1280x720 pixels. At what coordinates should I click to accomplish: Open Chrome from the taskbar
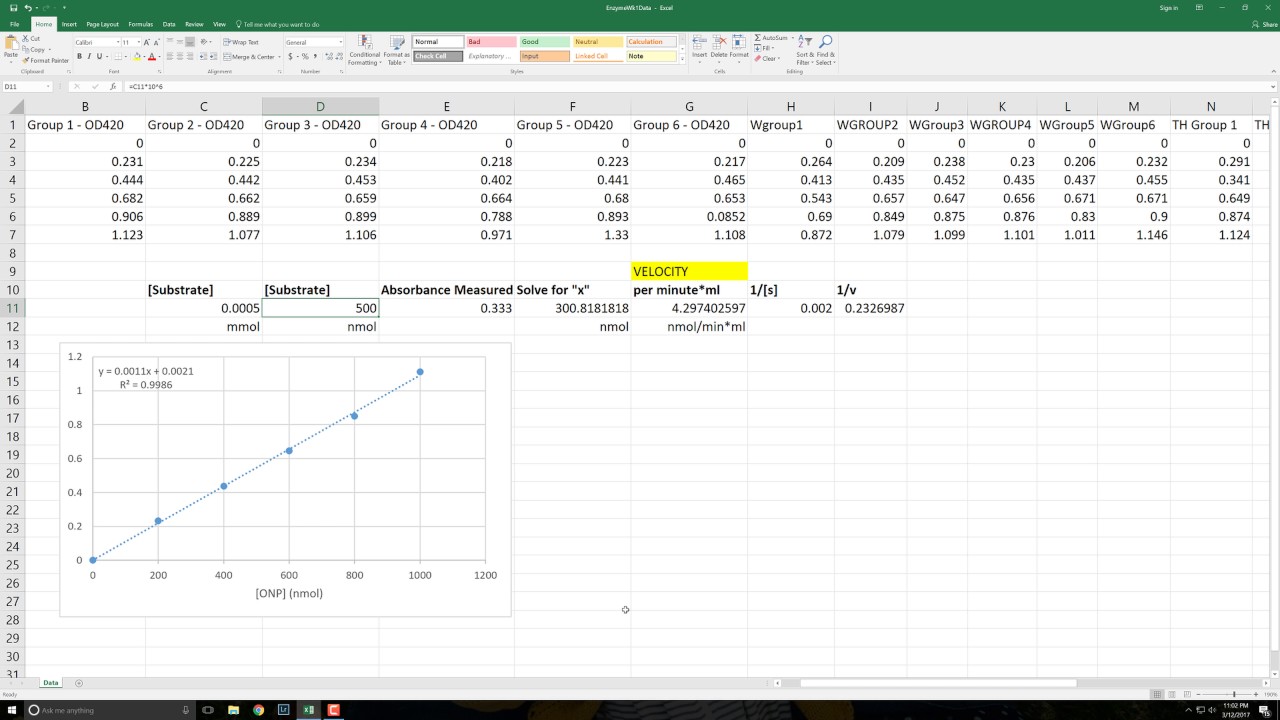tap(259, 710)
